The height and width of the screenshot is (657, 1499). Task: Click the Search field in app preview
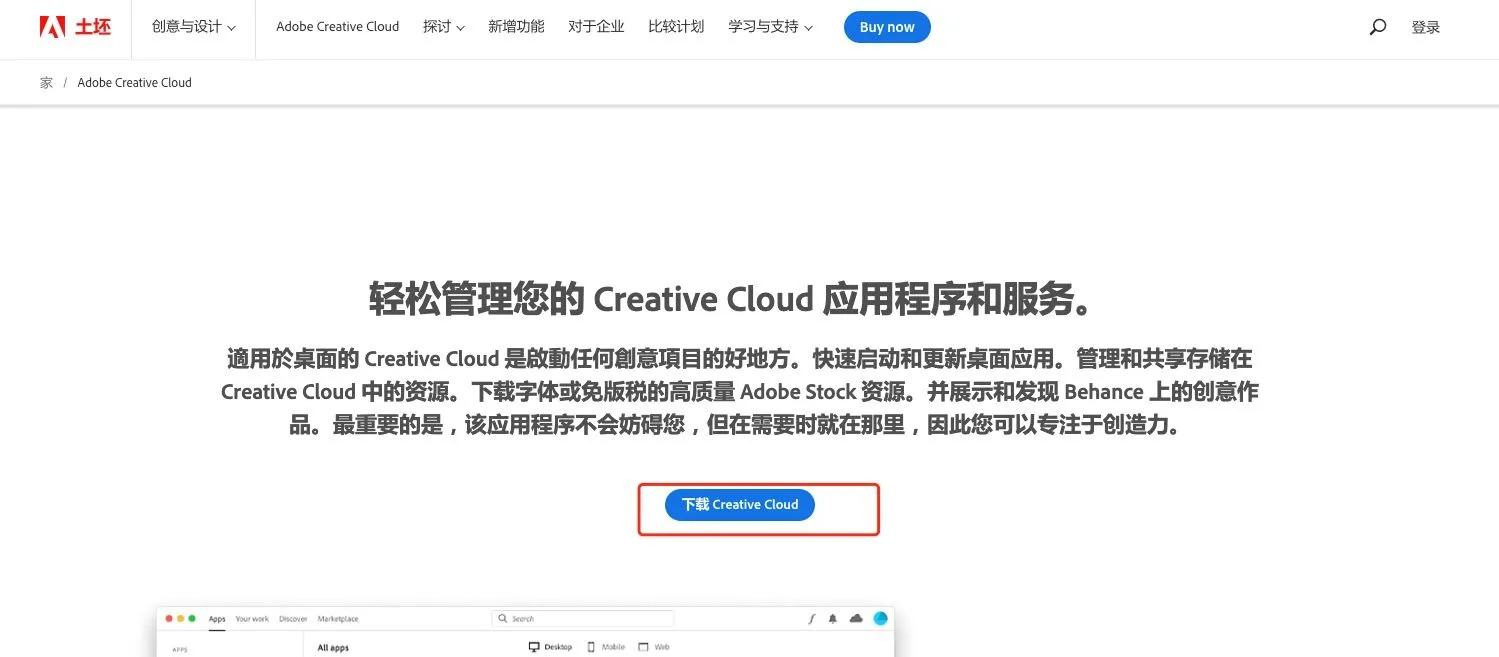[x=583, y=619]
